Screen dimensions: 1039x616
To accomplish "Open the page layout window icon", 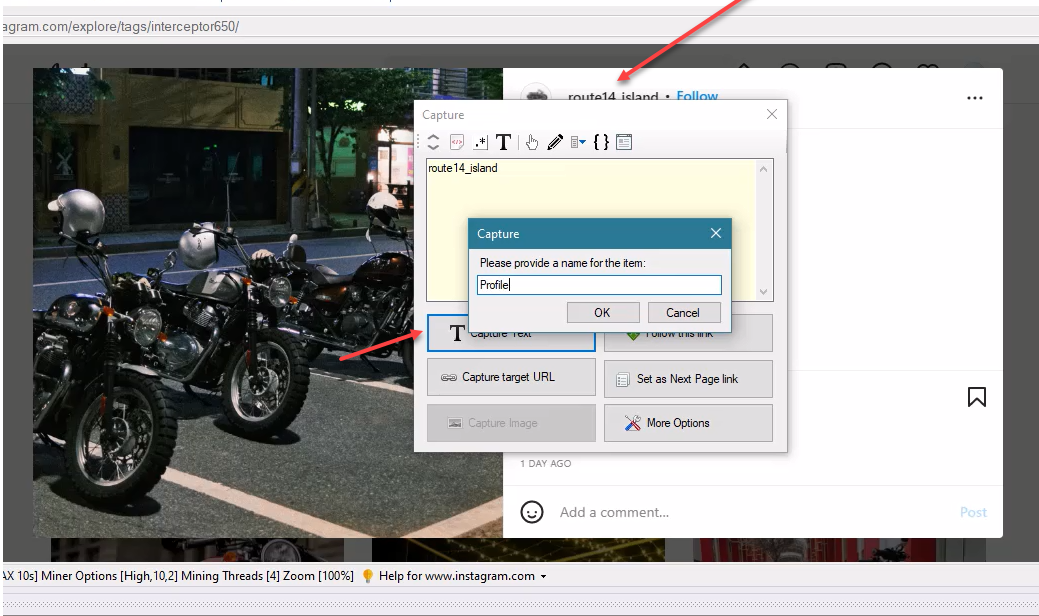I will (x=624, y=143).
